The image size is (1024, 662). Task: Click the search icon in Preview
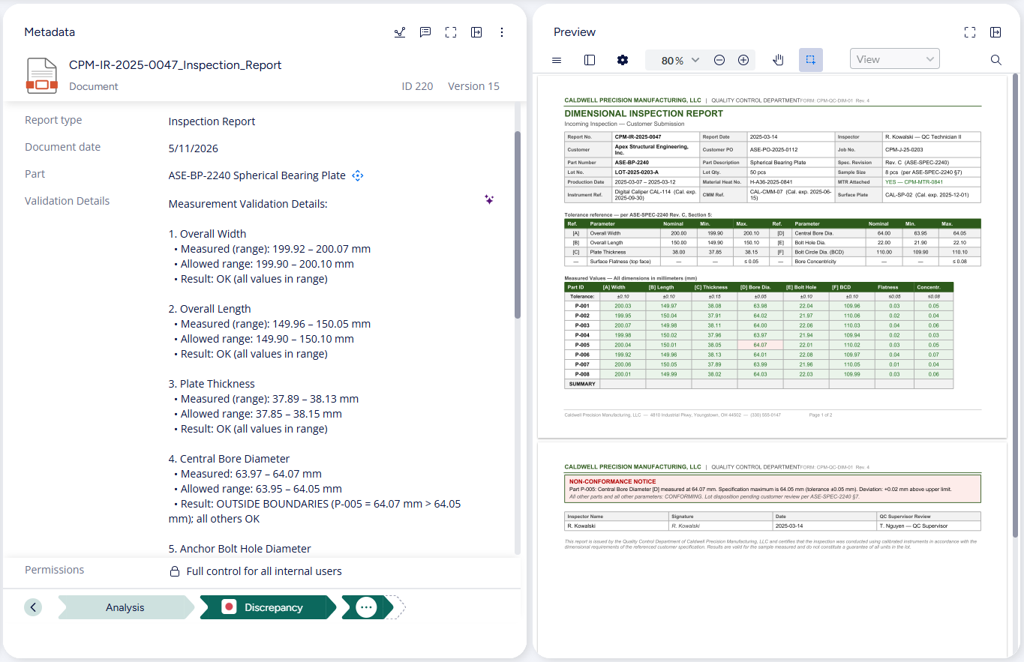click(x=995, y=60)
